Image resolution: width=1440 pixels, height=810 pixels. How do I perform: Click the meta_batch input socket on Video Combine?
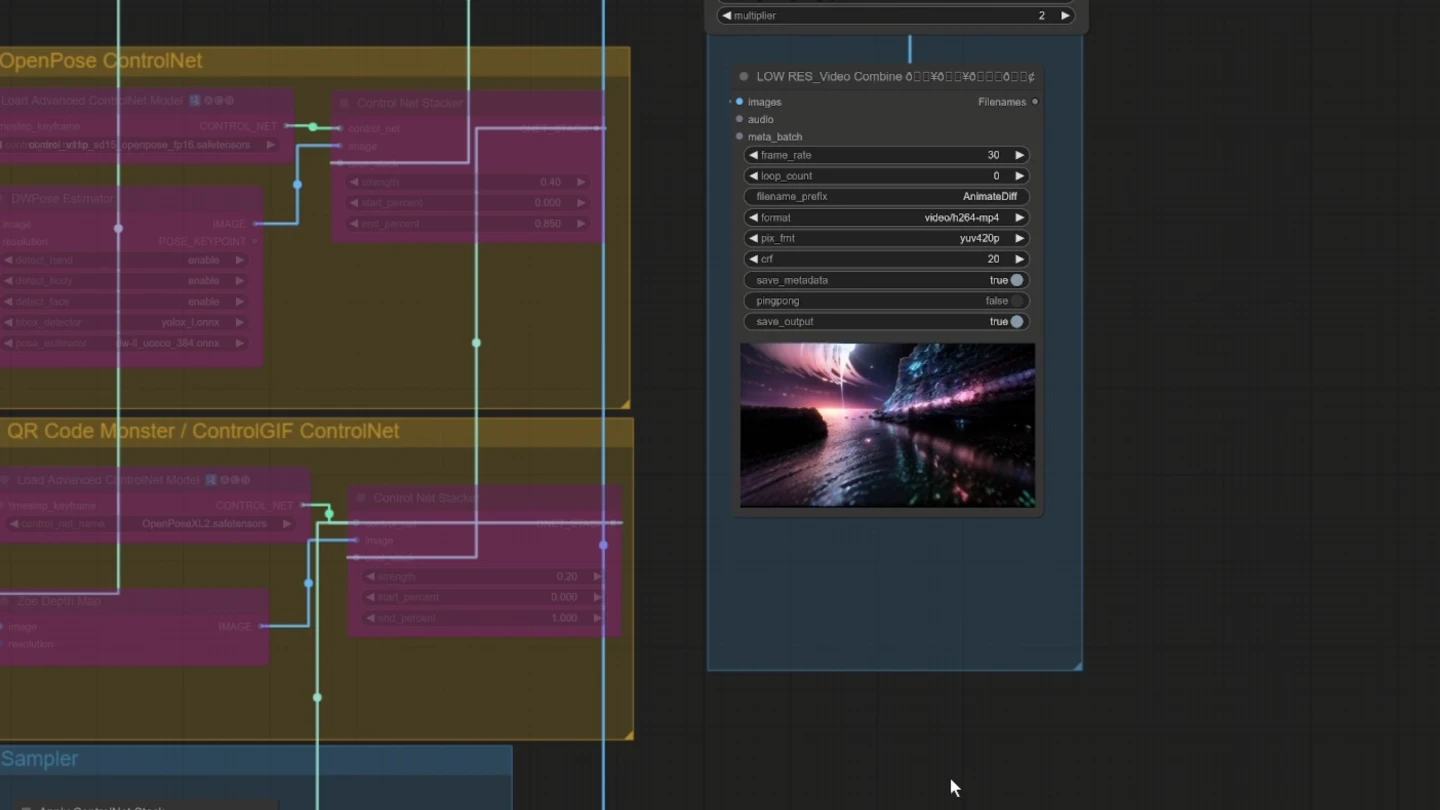point(739,136)
